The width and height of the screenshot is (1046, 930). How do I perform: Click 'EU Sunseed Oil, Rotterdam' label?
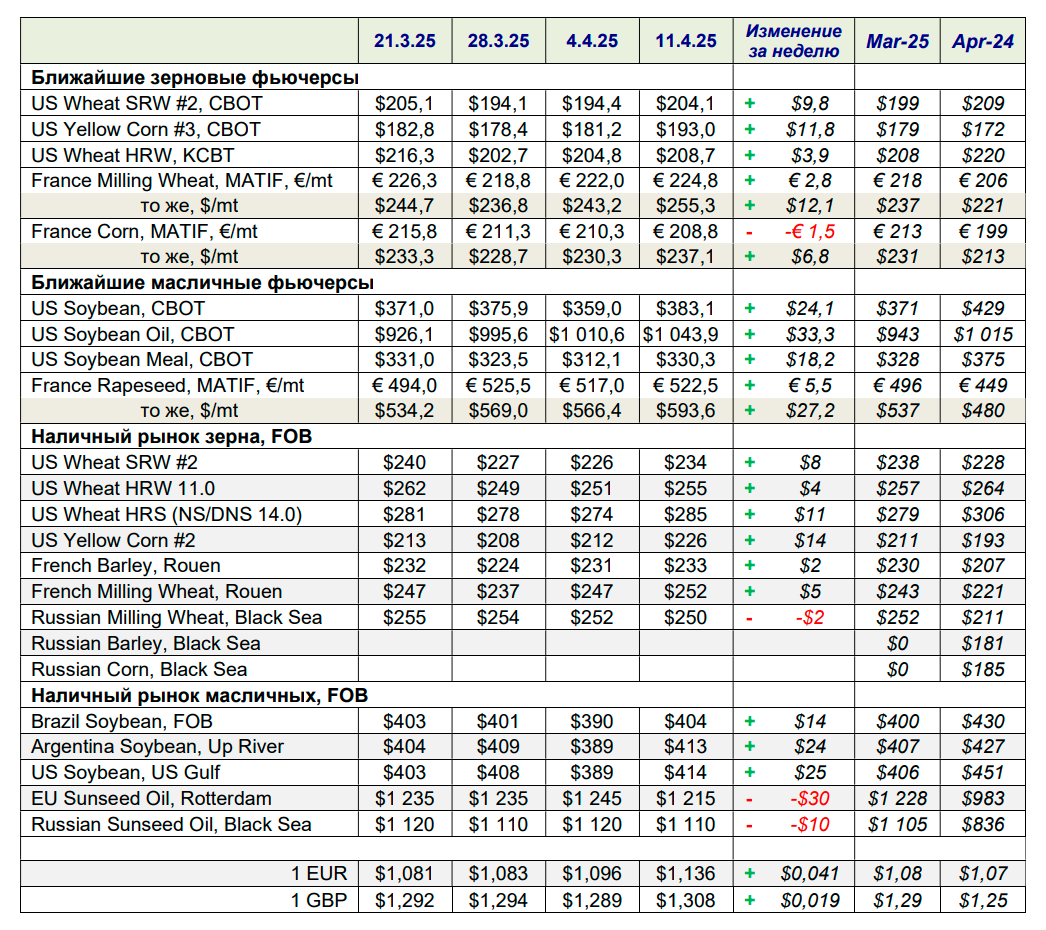[151, 799]
